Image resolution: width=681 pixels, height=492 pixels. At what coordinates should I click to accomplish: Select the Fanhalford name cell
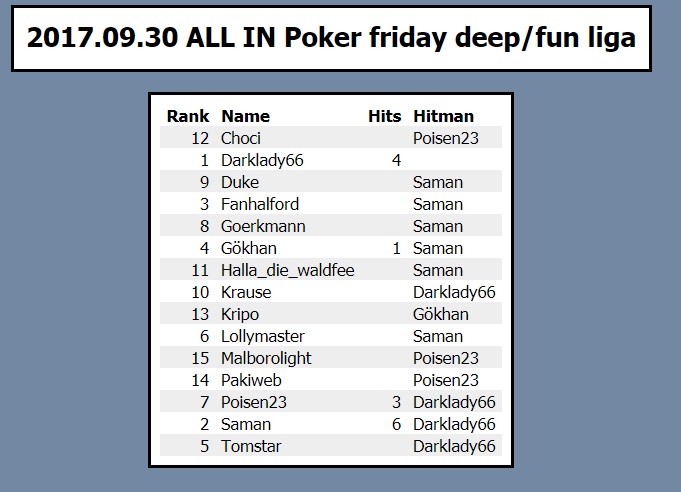pyautogui.click(x=260, y=204)
